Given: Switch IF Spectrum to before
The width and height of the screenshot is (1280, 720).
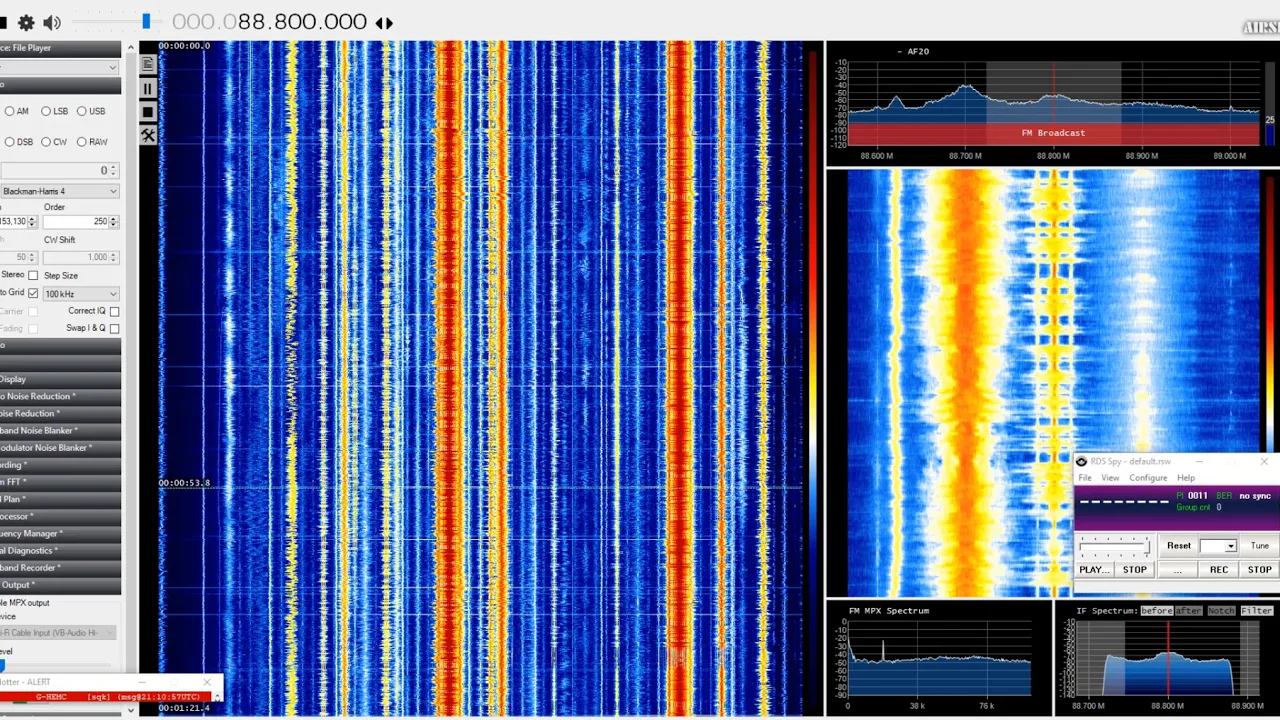Looking at the screenshot, I should point(1156,610).
